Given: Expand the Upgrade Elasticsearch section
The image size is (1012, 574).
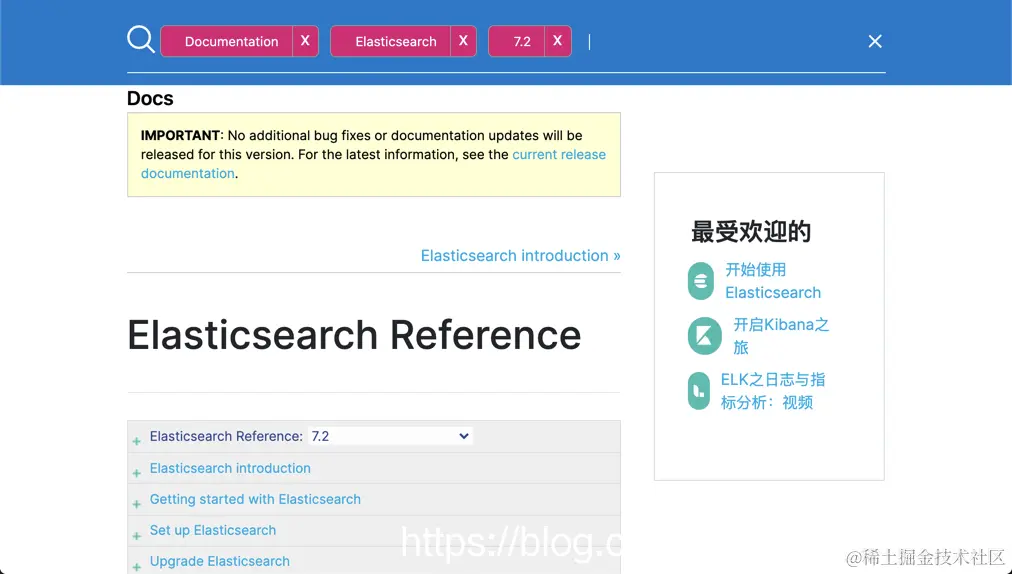Looking at the screenshot, I should tap(136, 567).
